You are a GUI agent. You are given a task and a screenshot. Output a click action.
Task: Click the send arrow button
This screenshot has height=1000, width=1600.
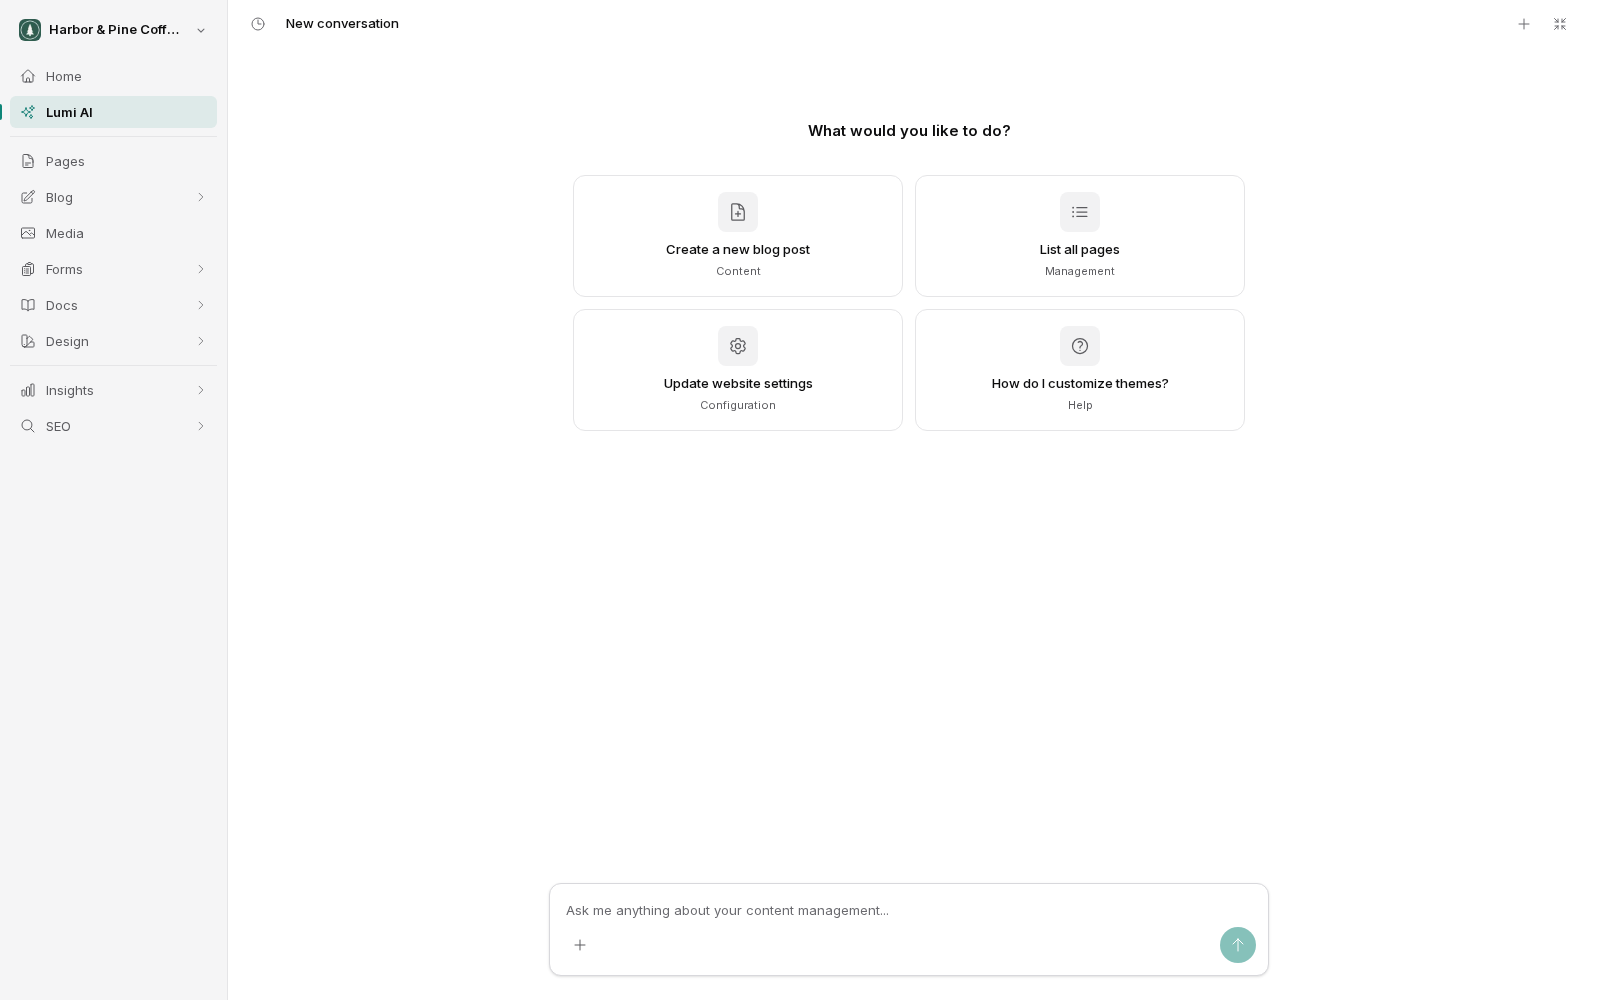1238,945
